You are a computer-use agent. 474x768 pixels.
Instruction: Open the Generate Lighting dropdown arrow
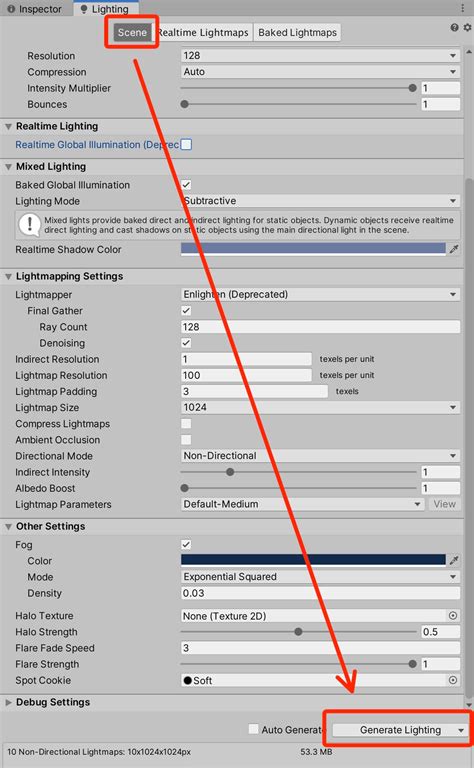(x=460, y=730)
